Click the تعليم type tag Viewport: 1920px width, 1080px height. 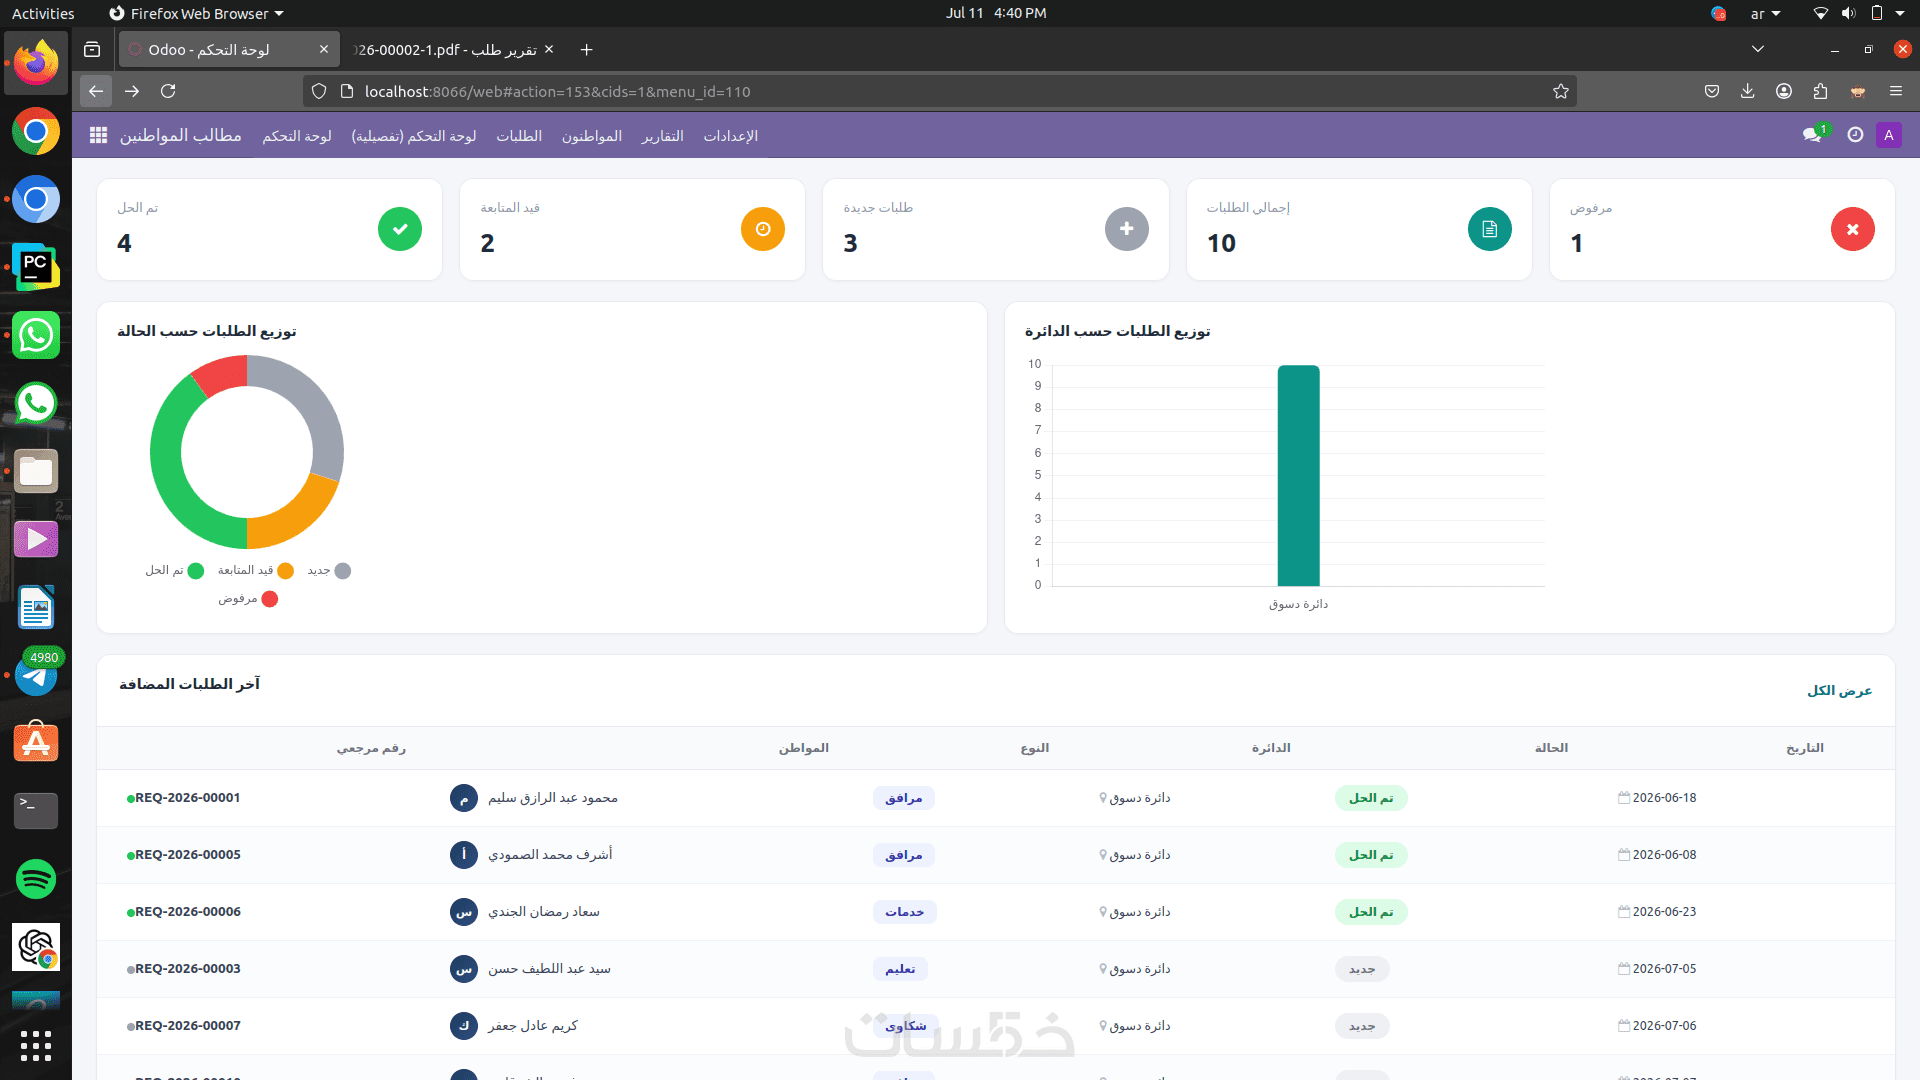pos(900,969)
